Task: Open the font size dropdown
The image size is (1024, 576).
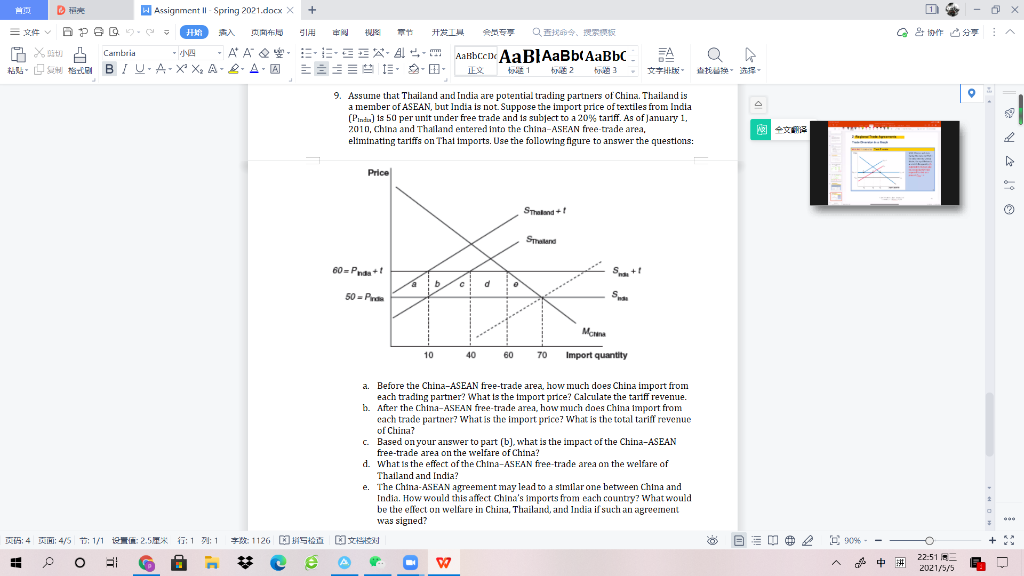Action: [219, 53]
